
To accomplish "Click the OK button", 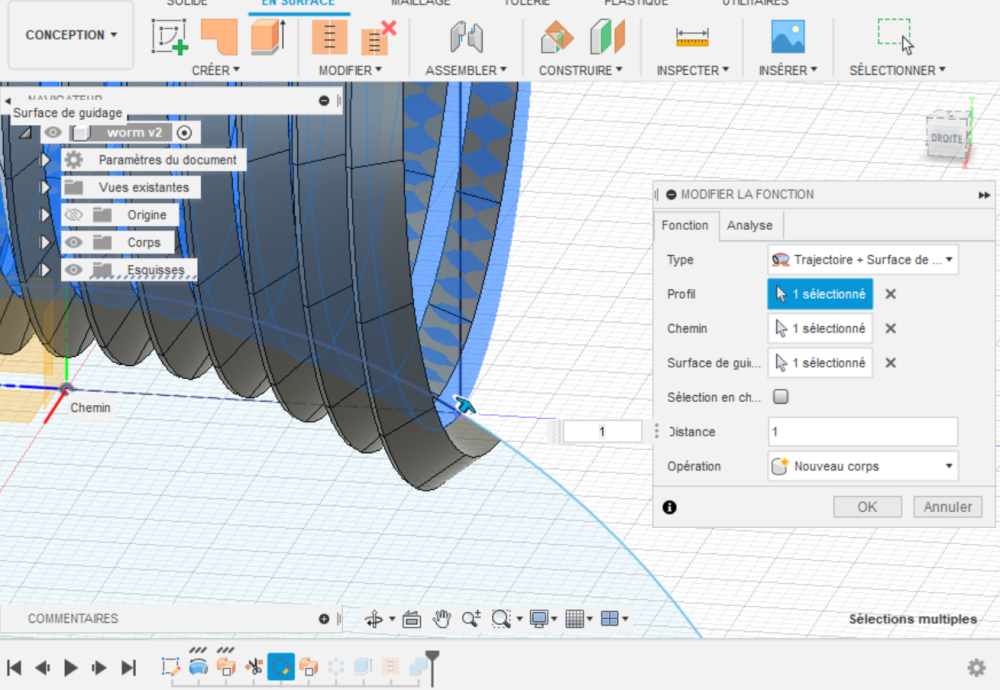I will [867, 507].
